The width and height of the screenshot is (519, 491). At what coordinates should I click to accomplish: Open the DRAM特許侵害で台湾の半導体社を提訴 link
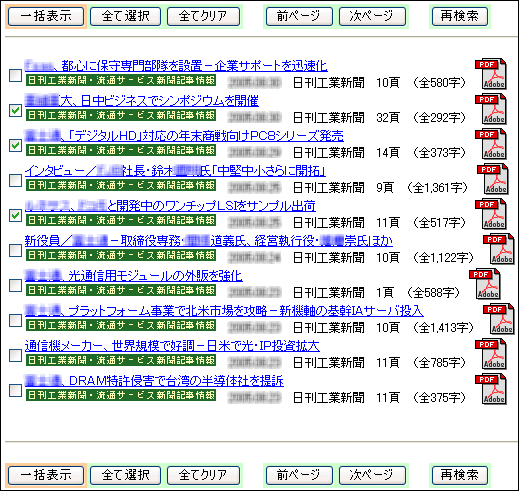click(x=154, y=380)
